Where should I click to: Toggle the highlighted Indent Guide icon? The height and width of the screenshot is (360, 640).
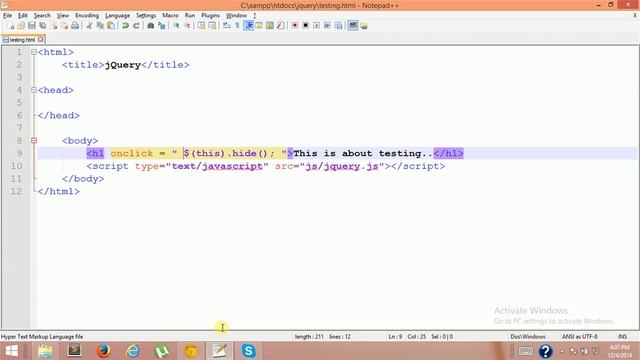[248, 26]
